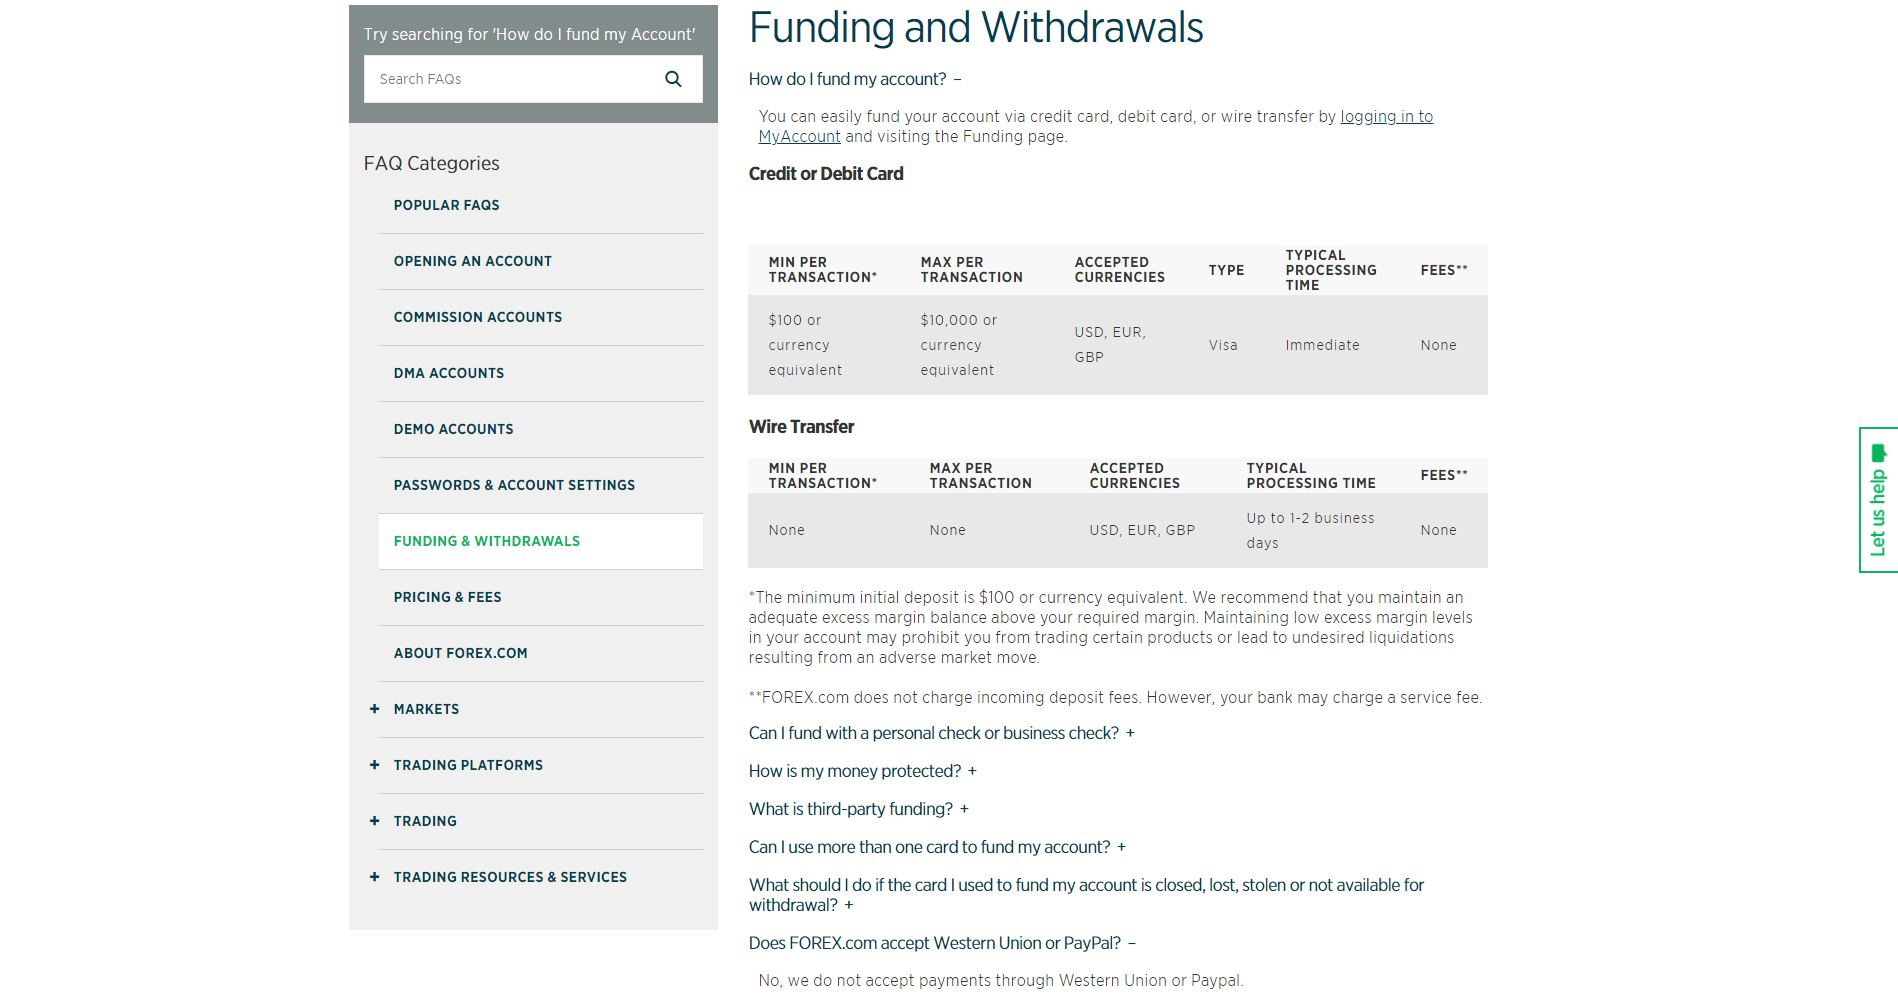Open the Pricing & Fees category
The height and width of the screenshot is (998, 1898).
[x=447, y=597]
